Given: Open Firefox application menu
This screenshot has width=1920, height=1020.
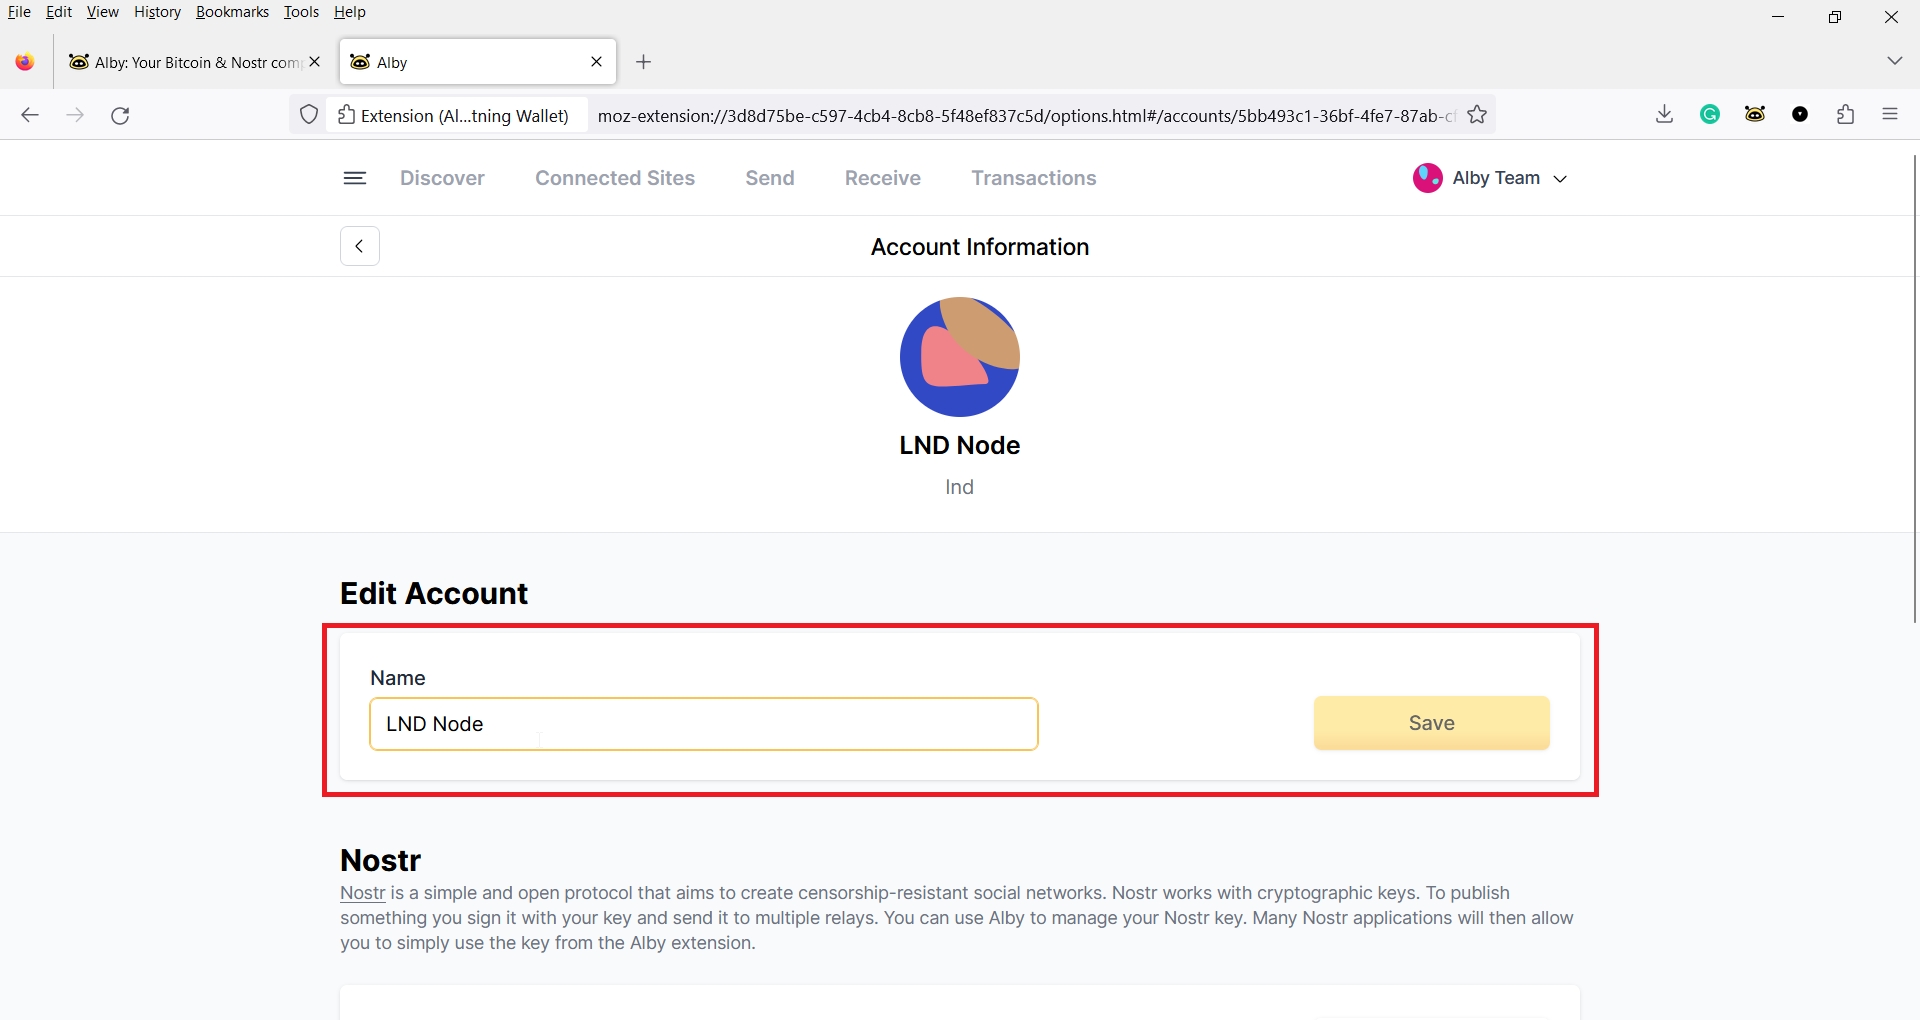Looking at the screenshot, I should coord(1890,115).
